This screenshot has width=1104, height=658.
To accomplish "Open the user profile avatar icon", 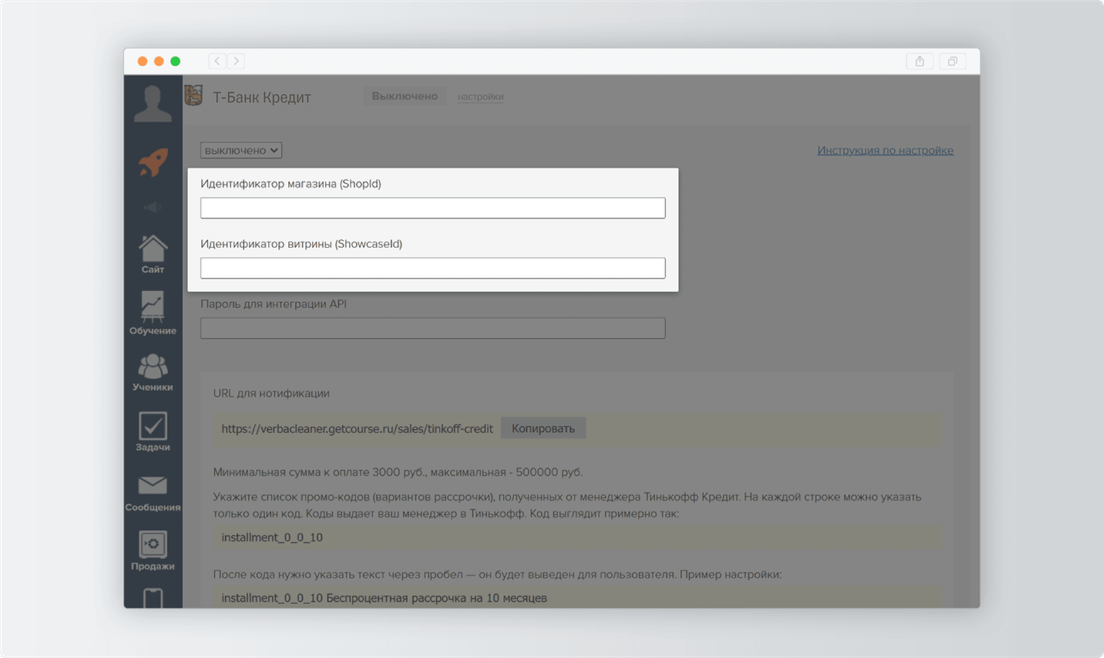I will (153, 103).
